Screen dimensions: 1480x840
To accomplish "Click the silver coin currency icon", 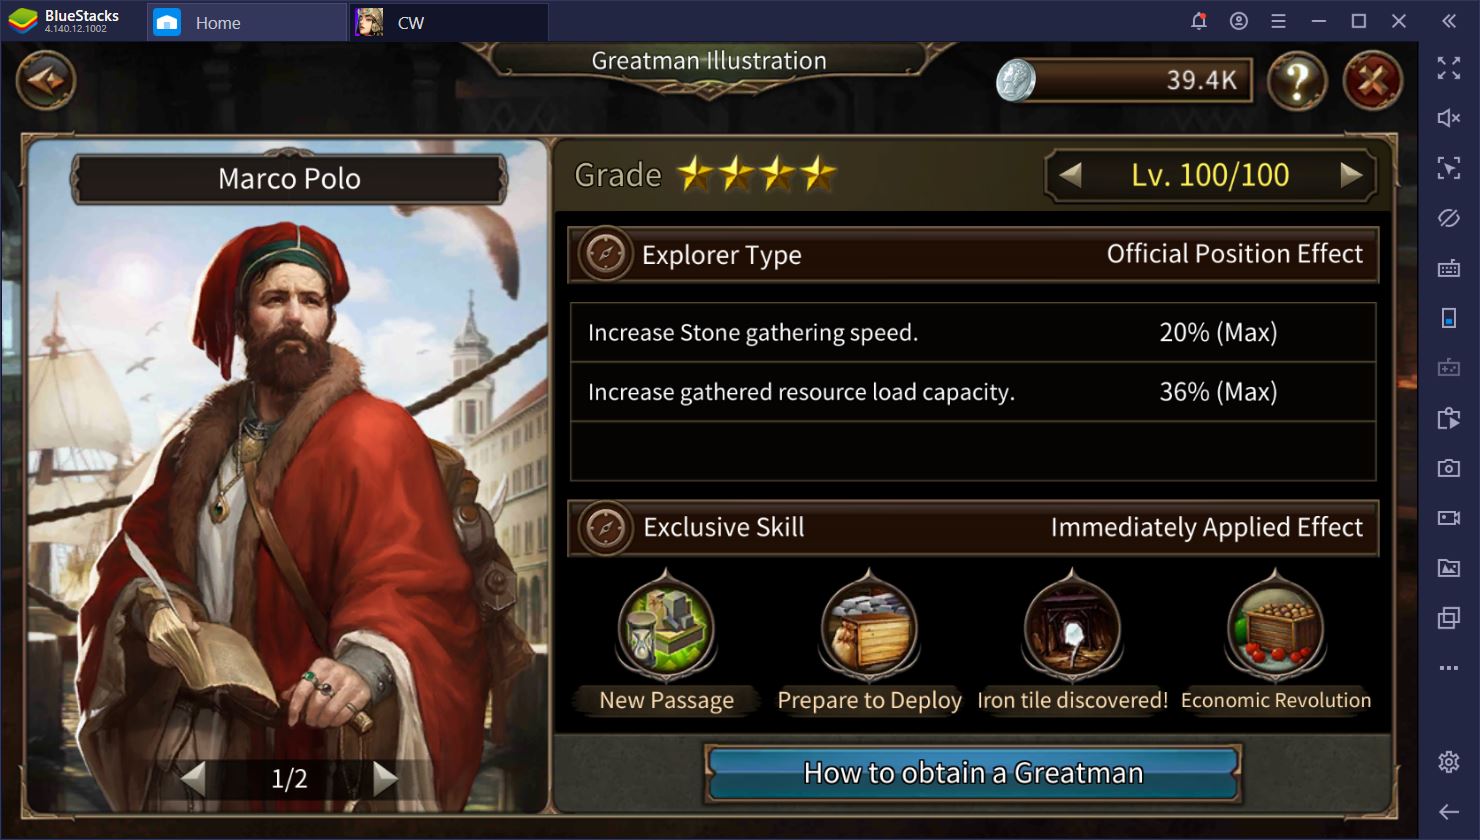I will [x=1016, y=80].
